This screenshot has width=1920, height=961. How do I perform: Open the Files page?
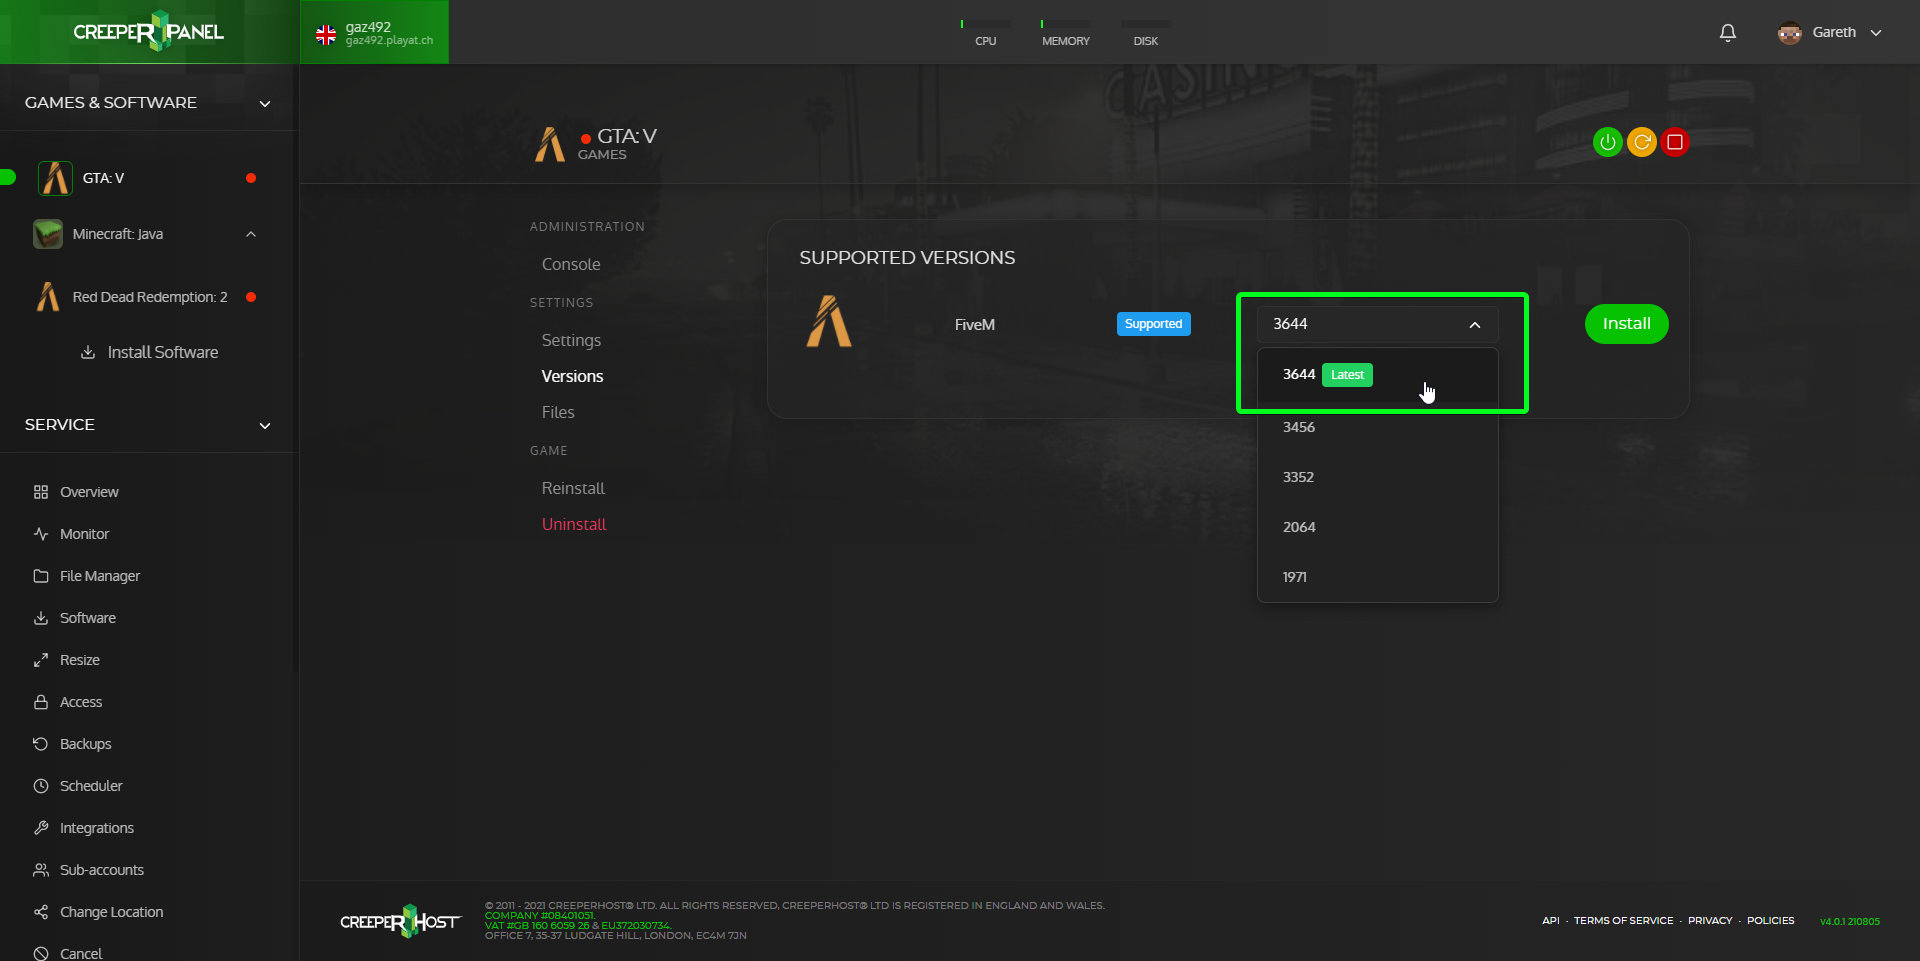pos(558,412)
